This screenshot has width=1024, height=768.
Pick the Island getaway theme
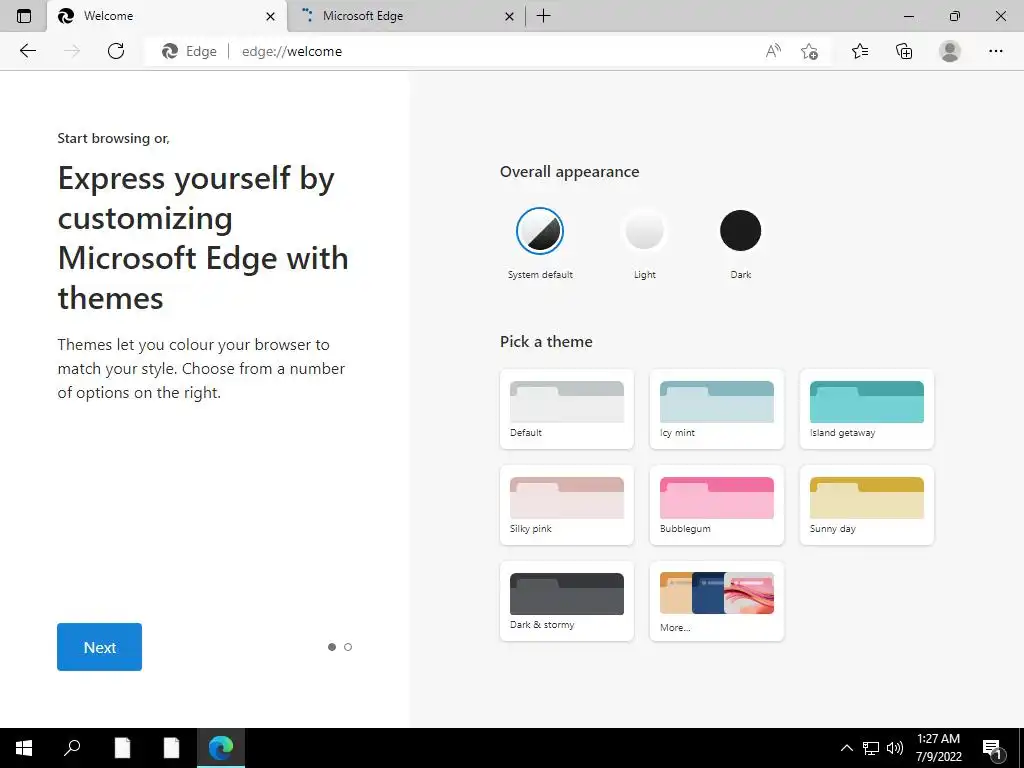tap(867, 409)
